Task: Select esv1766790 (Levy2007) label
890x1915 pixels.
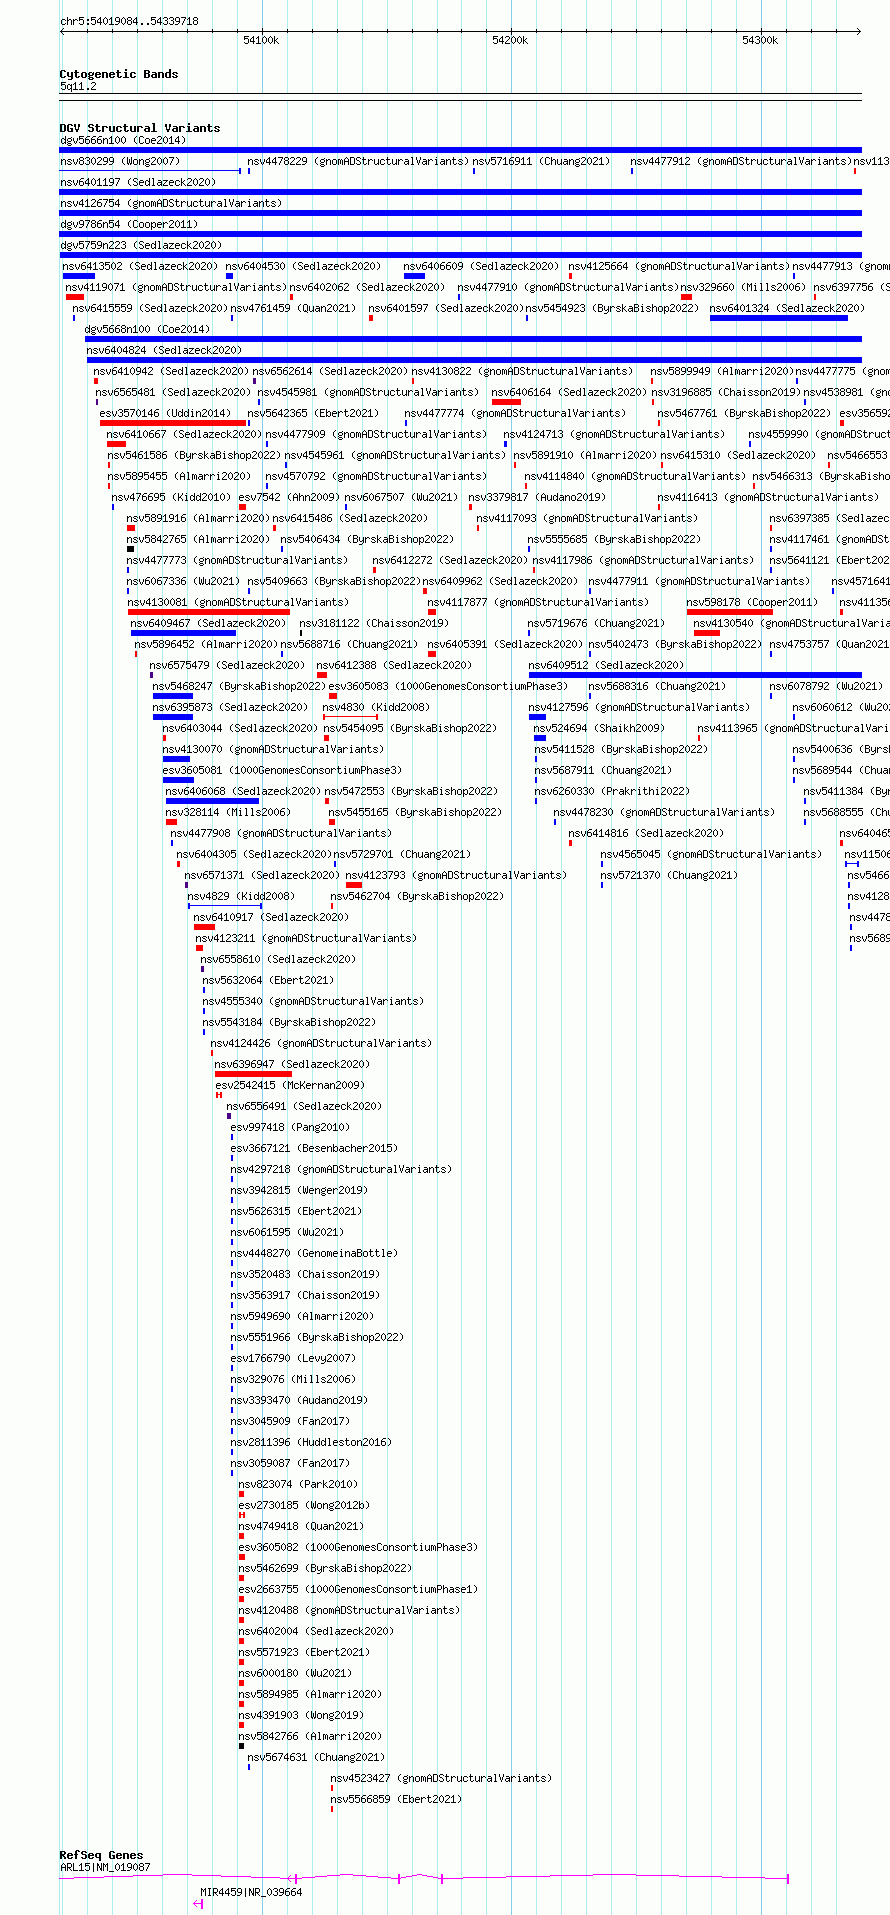Action: pos(293,1358)
